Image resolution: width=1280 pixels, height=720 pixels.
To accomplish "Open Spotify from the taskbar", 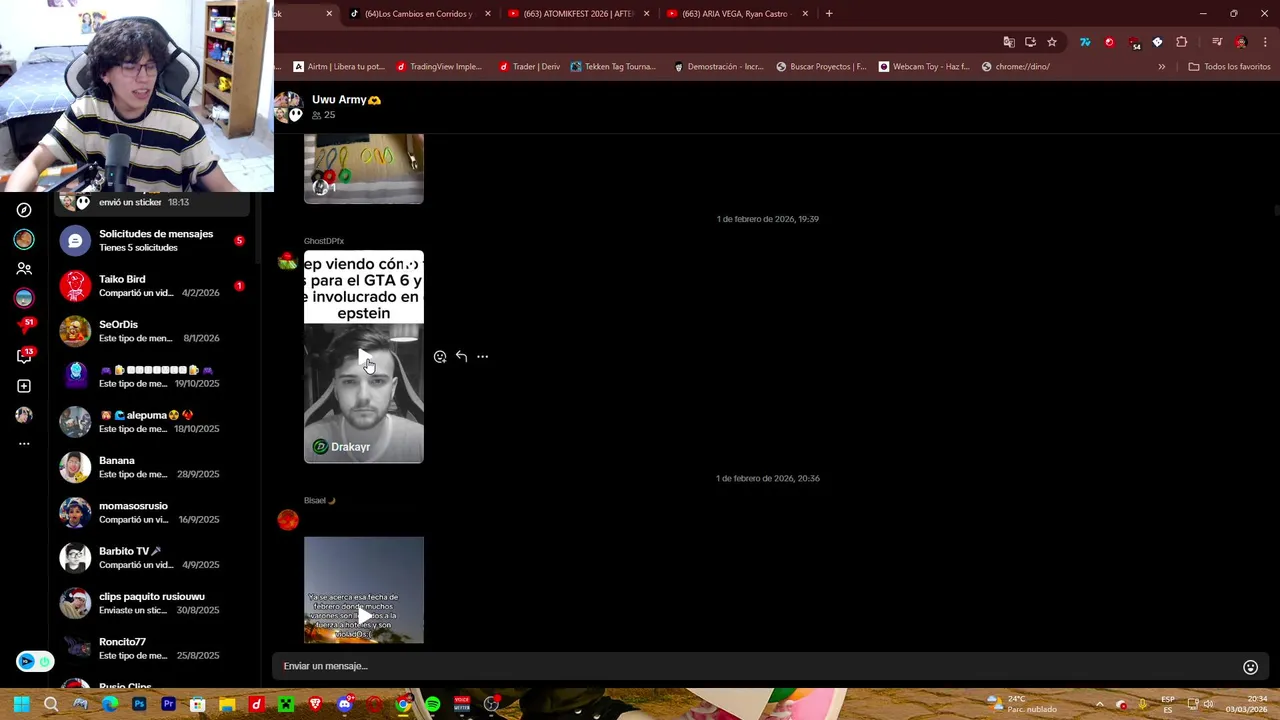I will 432,705.
